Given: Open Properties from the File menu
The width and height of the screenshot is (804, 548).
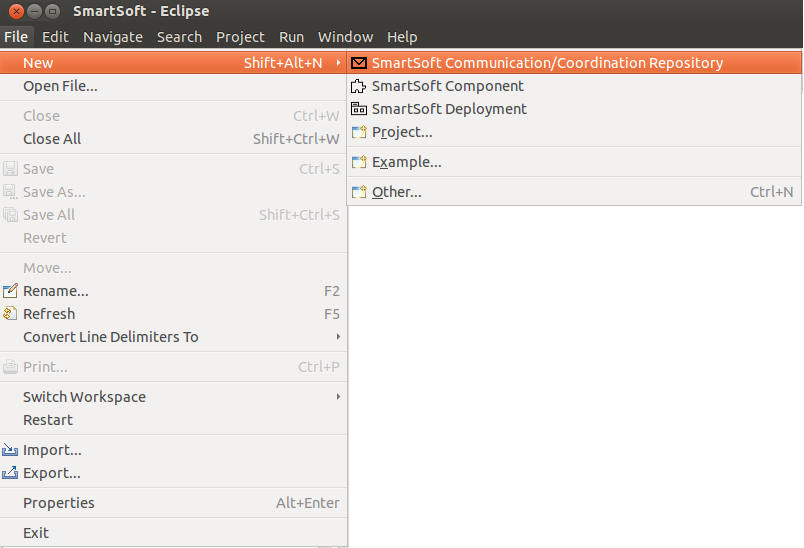Looking at the screenshot, I should tap(173, 503).
